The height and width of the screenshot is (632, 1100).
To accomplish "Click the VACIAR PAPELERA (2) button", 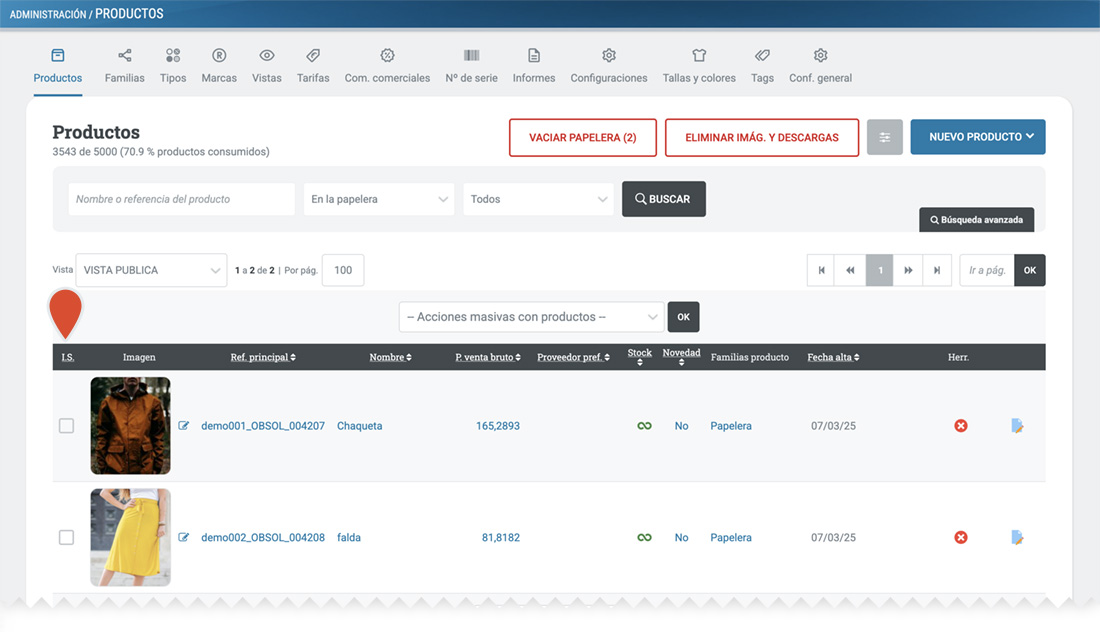I will click(x=583, y=137).
